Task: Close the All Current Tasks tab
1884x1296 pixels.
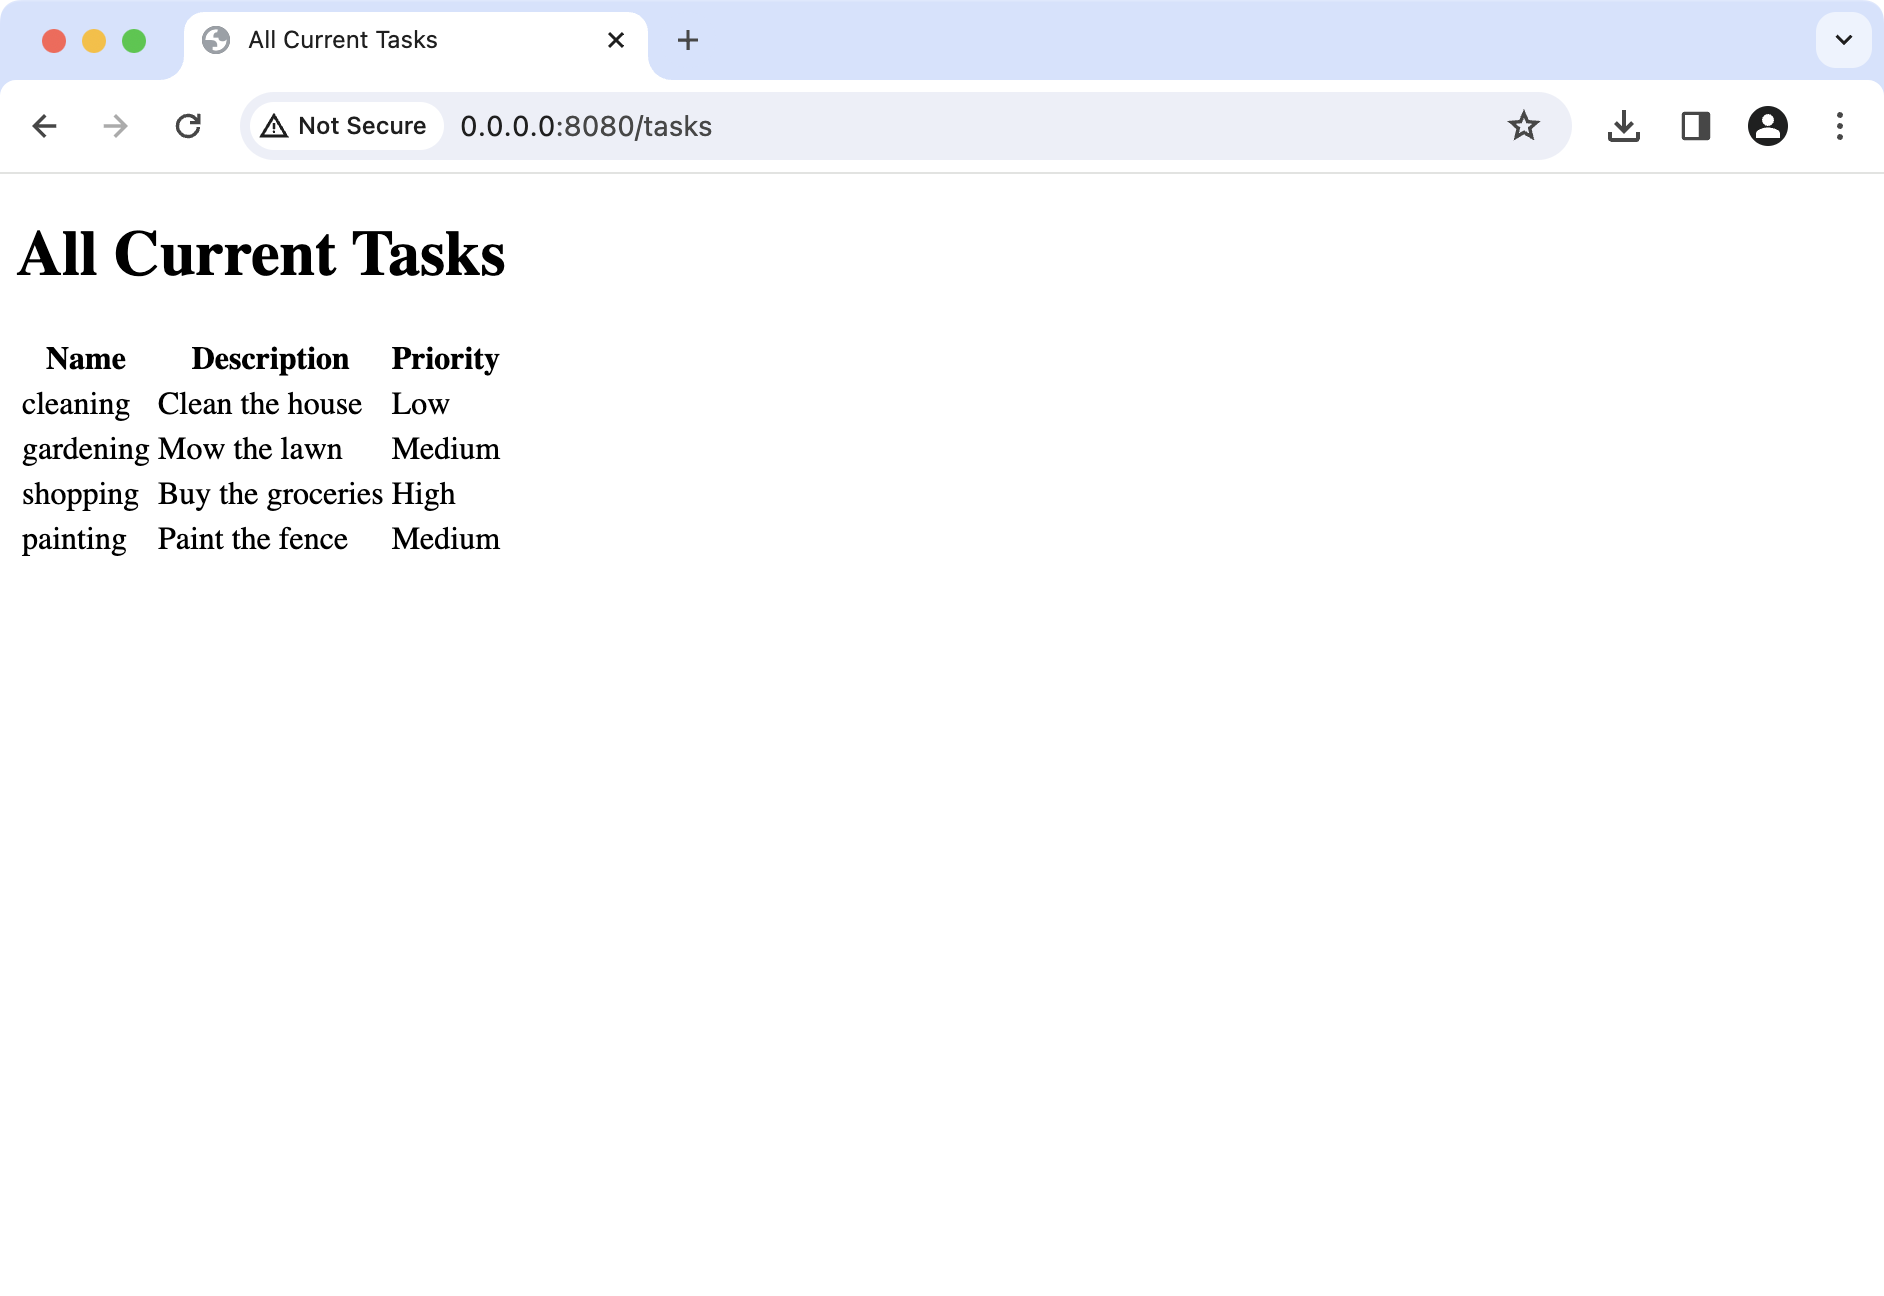Action: pos(615,40)
